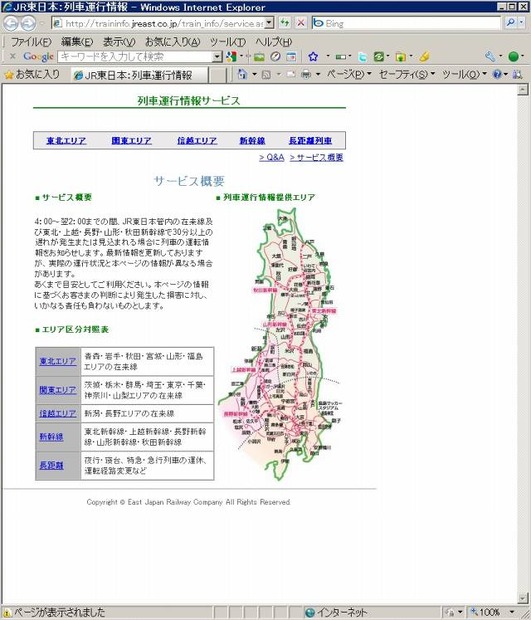The width and height of the screenshot is (531, 620).
Task: Open the Print options dropdown arrow
Action: pos(317,74)
